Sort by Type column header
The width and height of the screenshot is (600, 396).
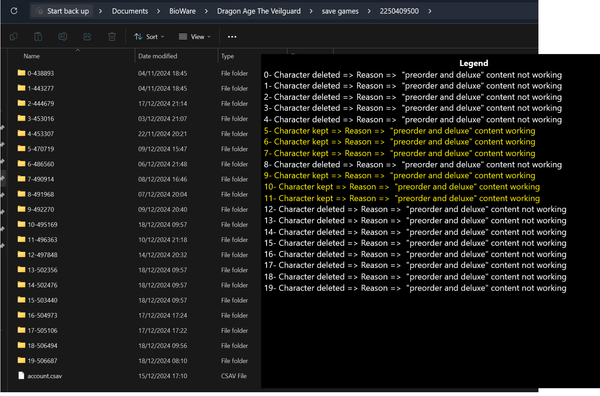pyautogui.click(x=227, y=56)
